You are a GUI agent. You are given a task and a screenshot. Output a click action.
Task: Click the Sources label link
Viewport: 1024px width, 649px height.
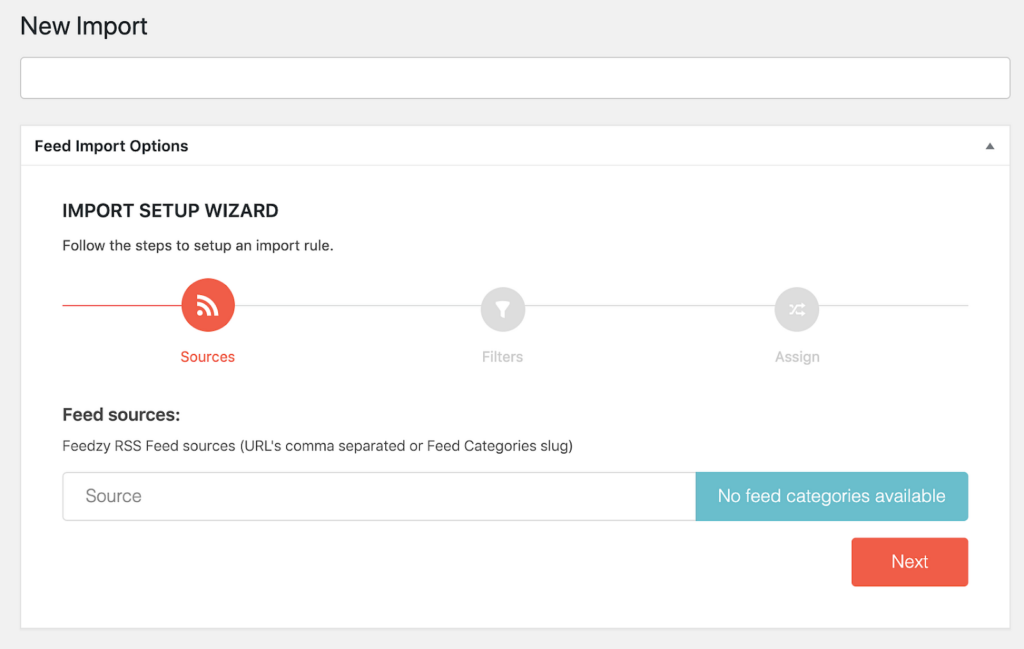coord(207,356)
